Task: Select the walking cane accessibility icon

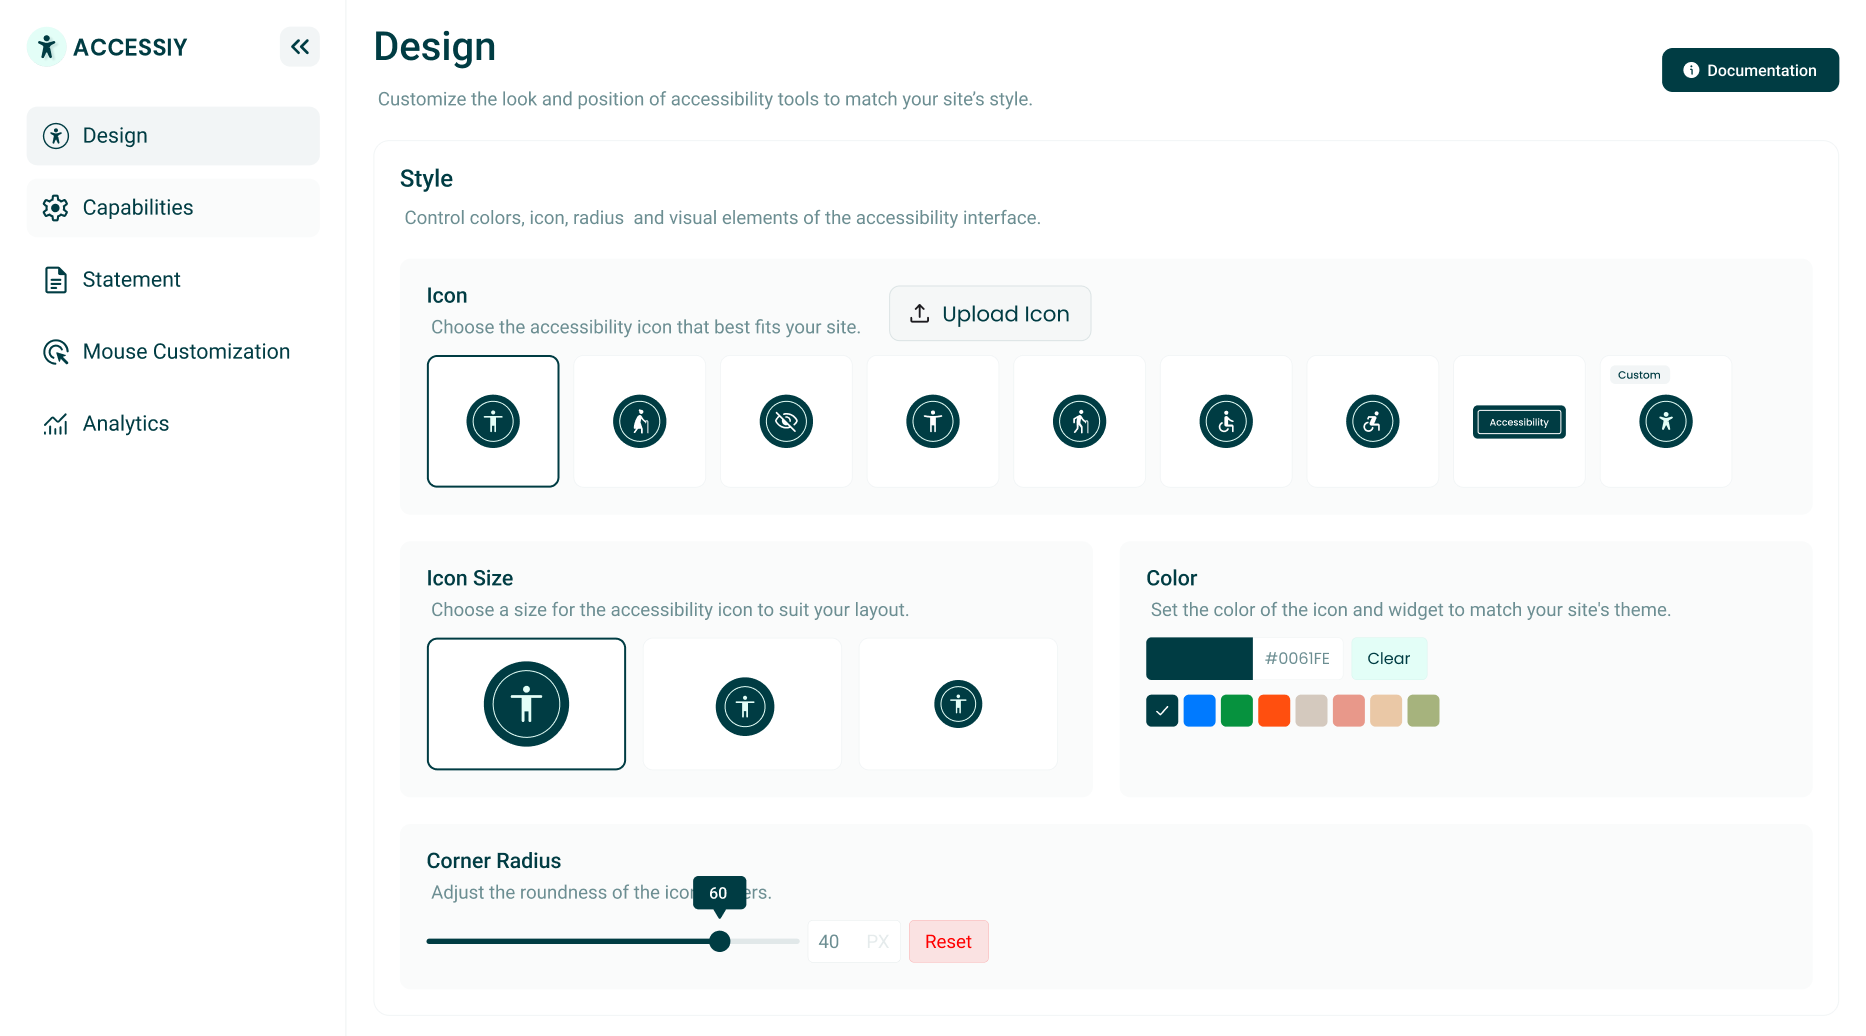Action: [639, 421]
